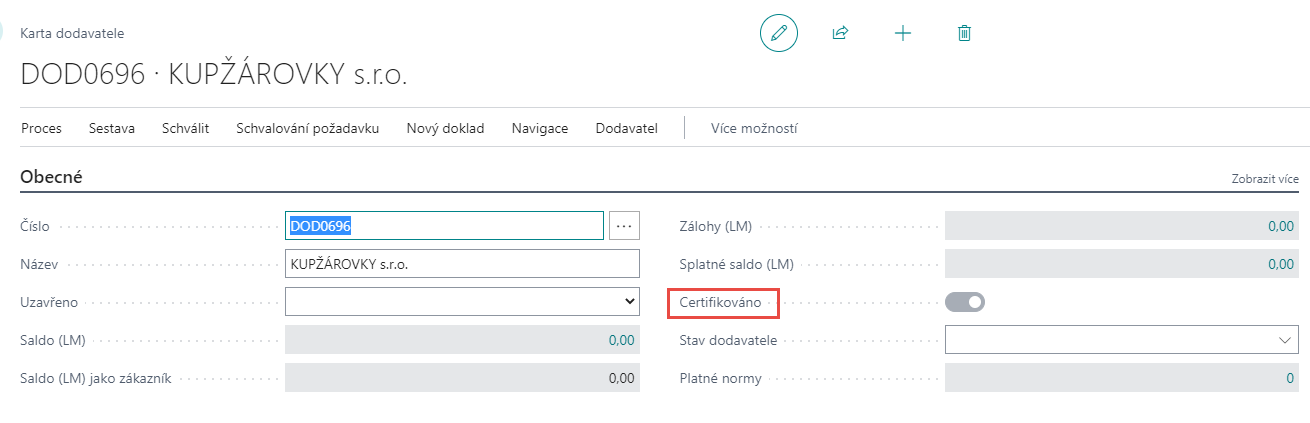This screenshot has height=423, width=1310.
Task: Click Více možností
Action: pos(753,128)
